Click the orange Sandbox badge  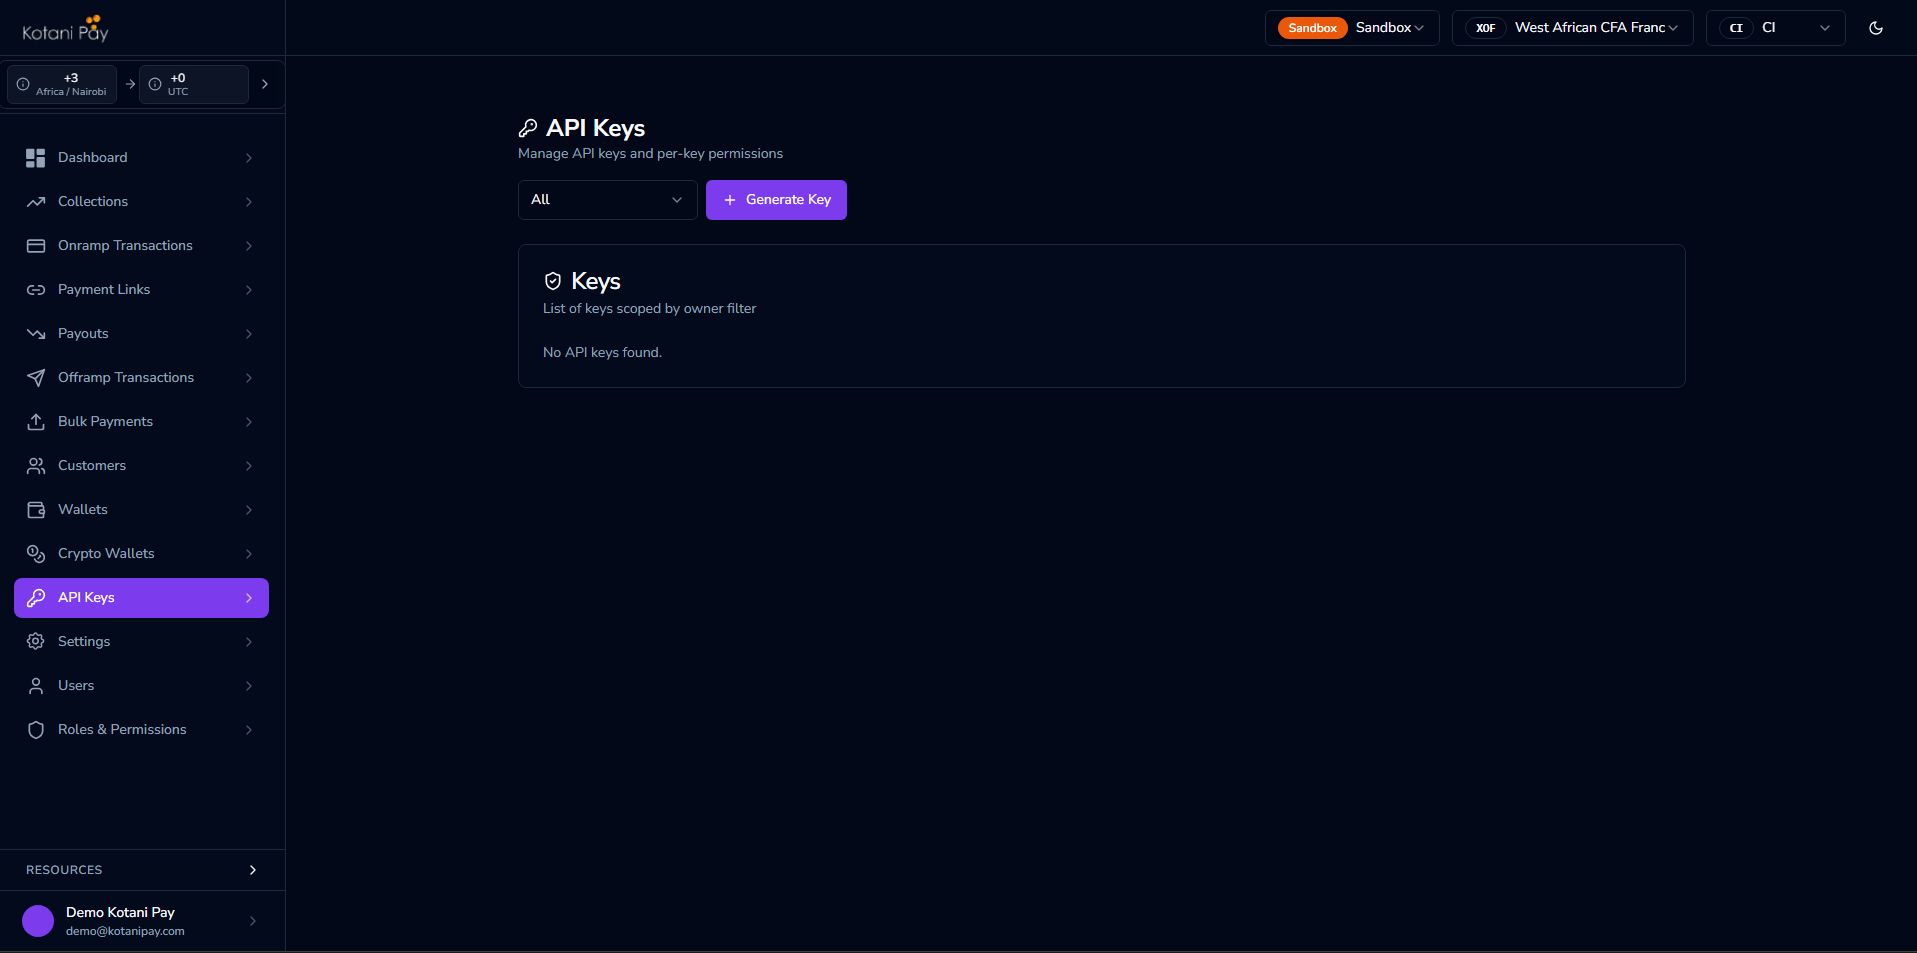[1312, 28]
